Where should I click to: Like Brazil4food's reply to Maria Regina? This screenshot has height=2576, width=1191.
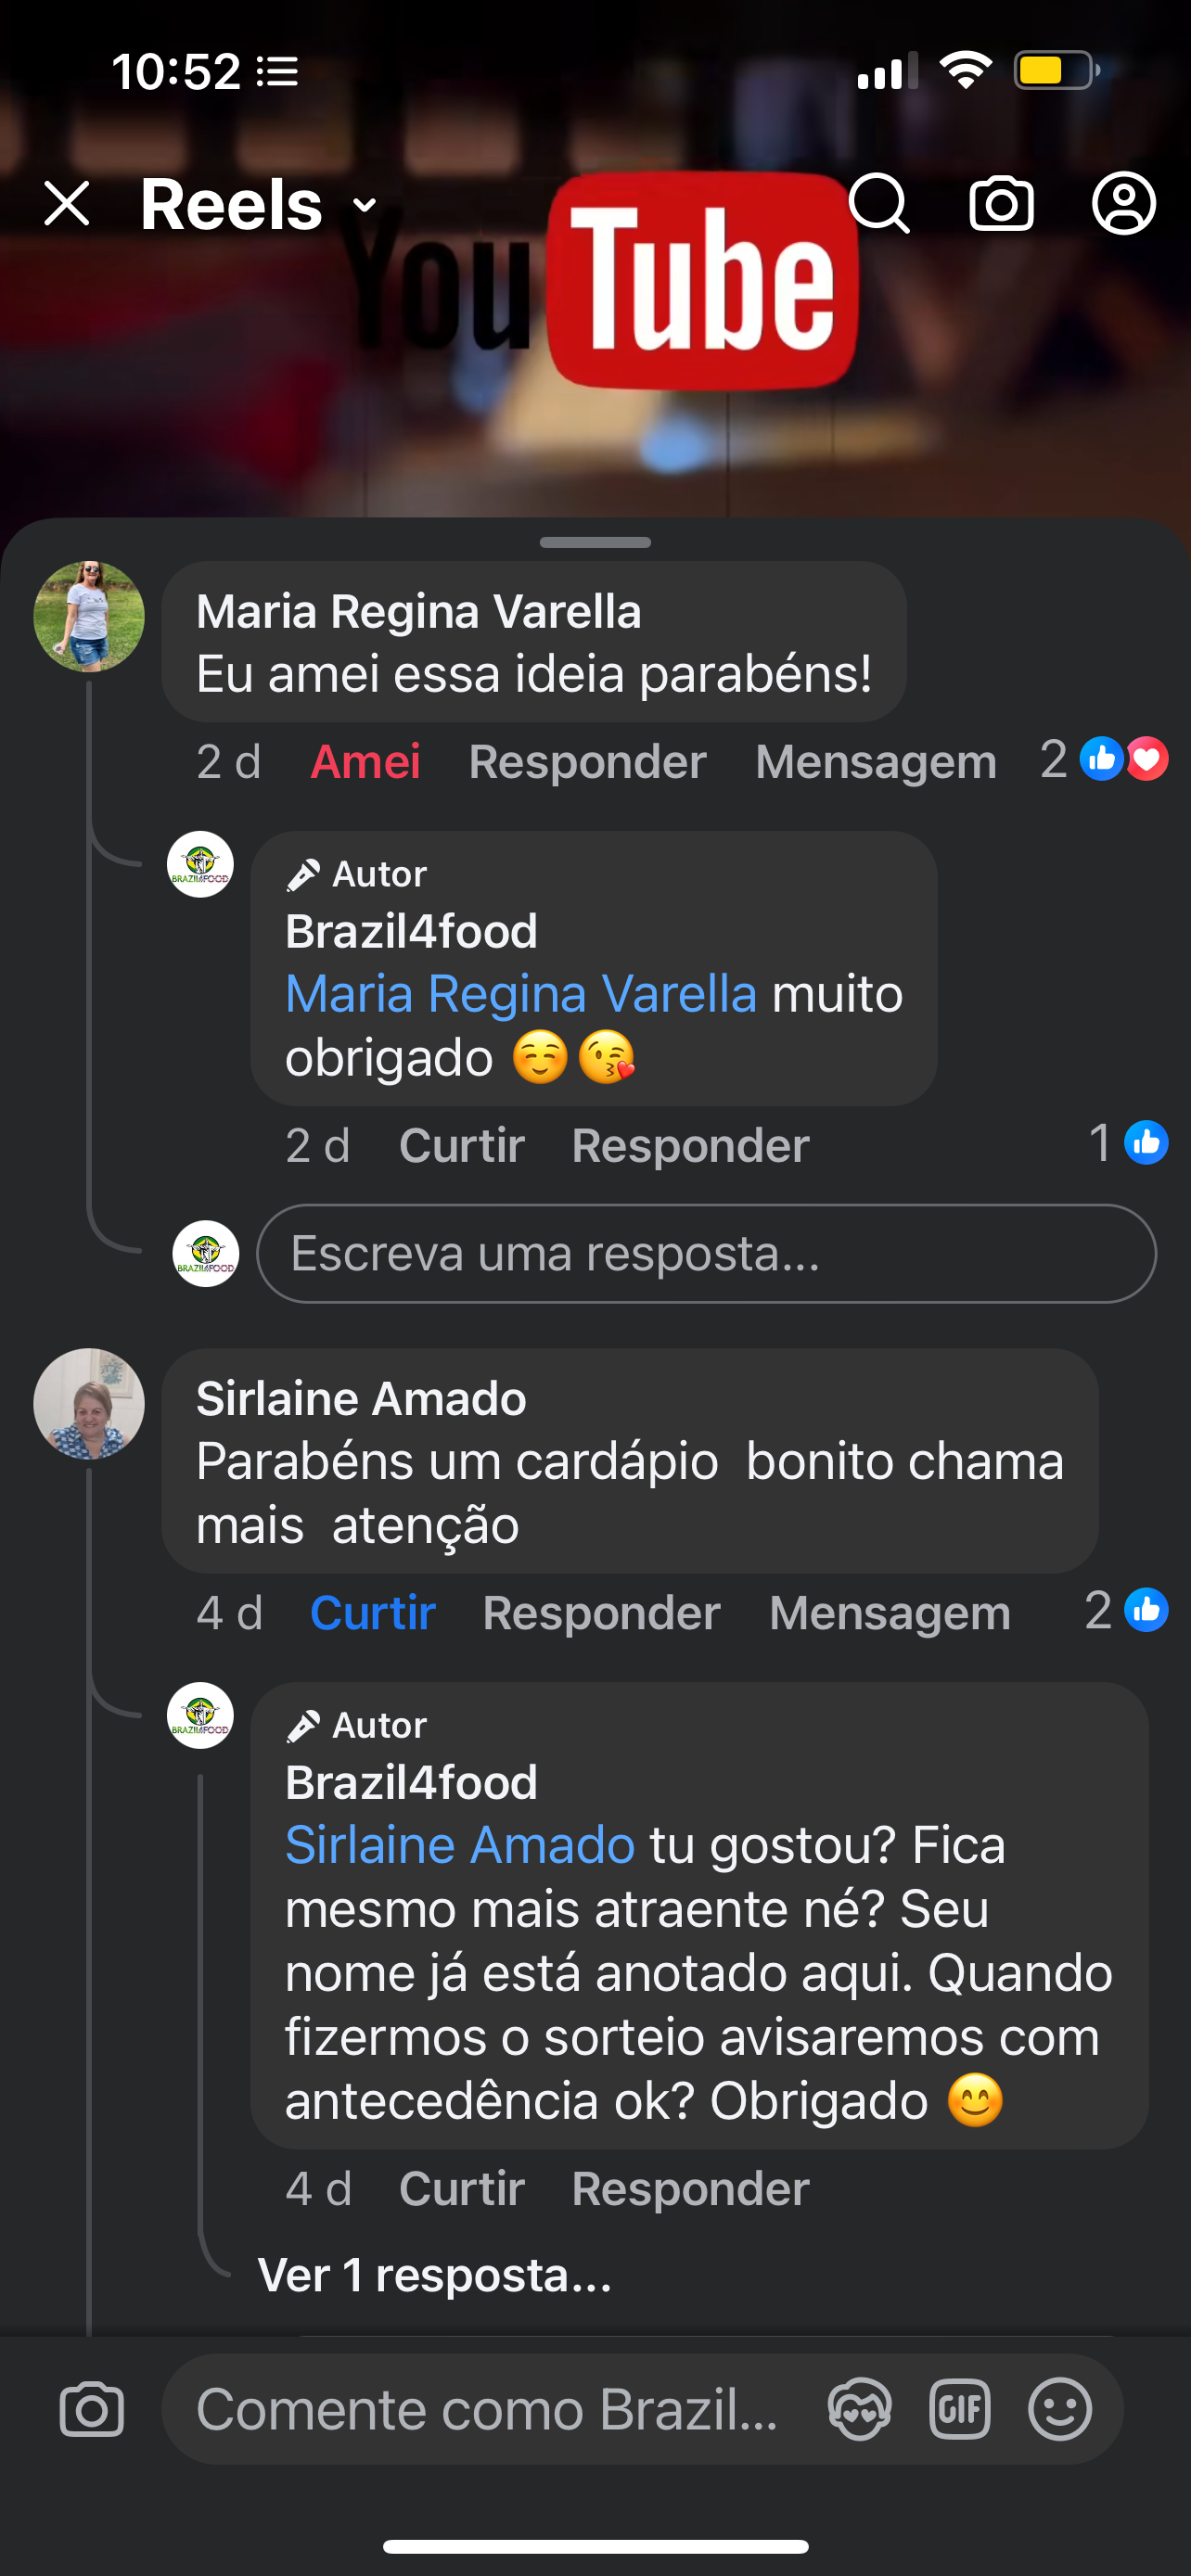coord(461,1146)
